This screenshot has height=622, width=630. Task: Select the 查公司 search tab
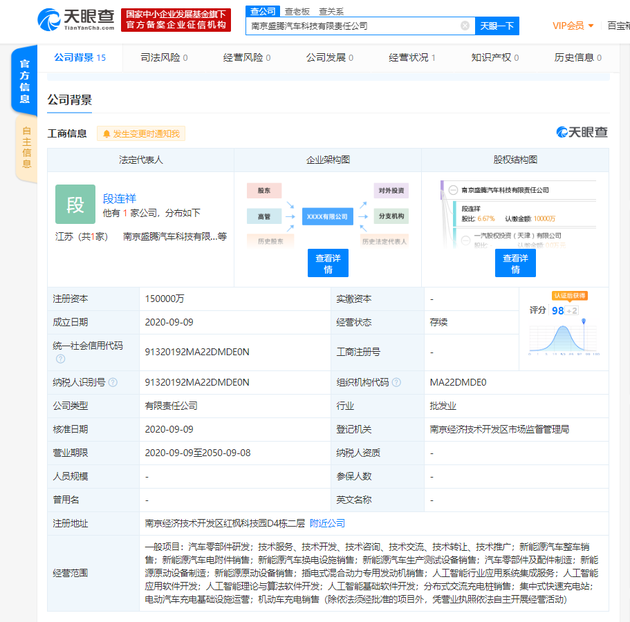[x=263, y=12]
